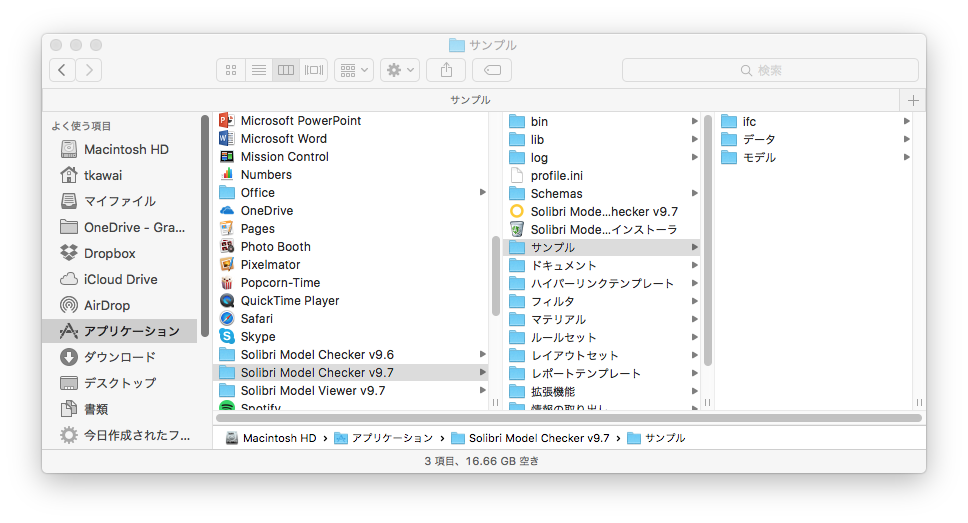
Task: Click the edit tags icon
Action: [x=492, y=70]
